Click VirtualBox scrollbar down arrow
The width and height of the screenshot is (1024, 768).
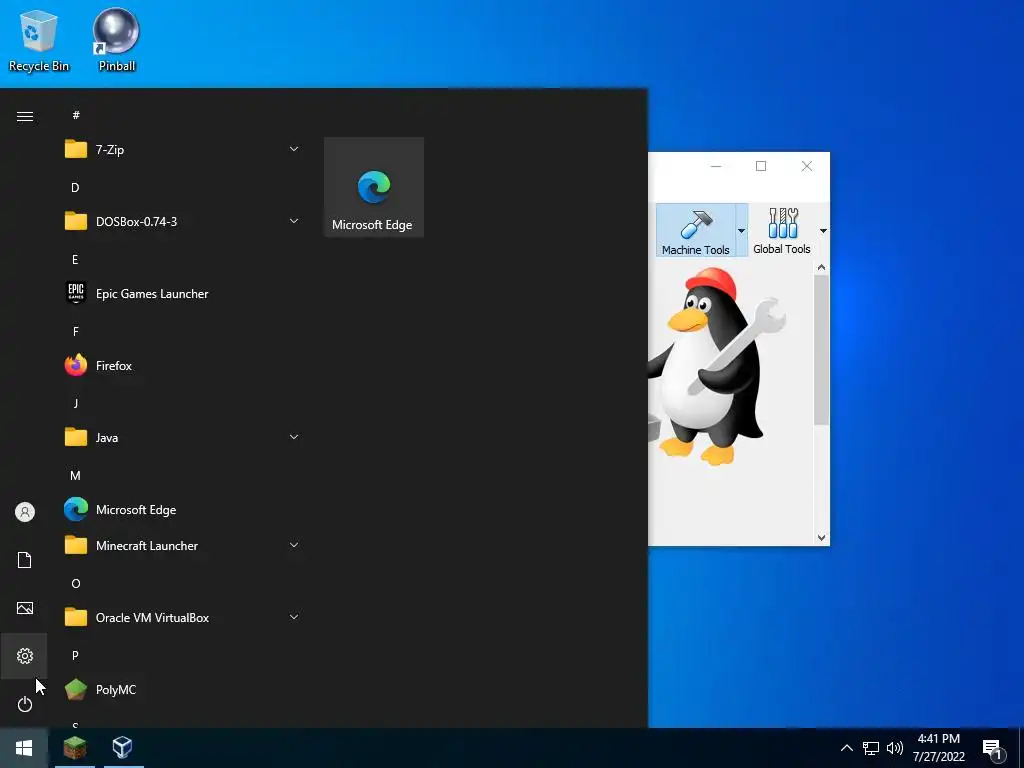(822, 537)
